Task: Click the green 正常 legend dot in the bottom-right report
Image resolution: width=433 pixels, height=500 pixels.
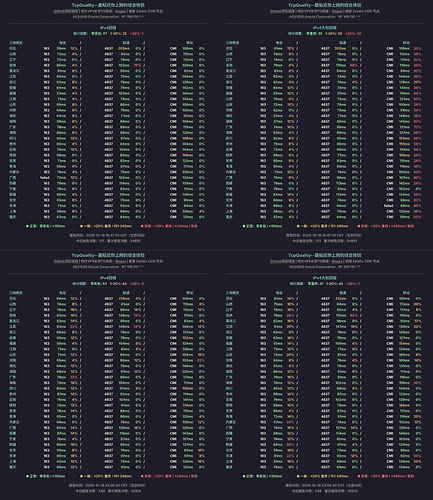Action: tap(244, 476)
